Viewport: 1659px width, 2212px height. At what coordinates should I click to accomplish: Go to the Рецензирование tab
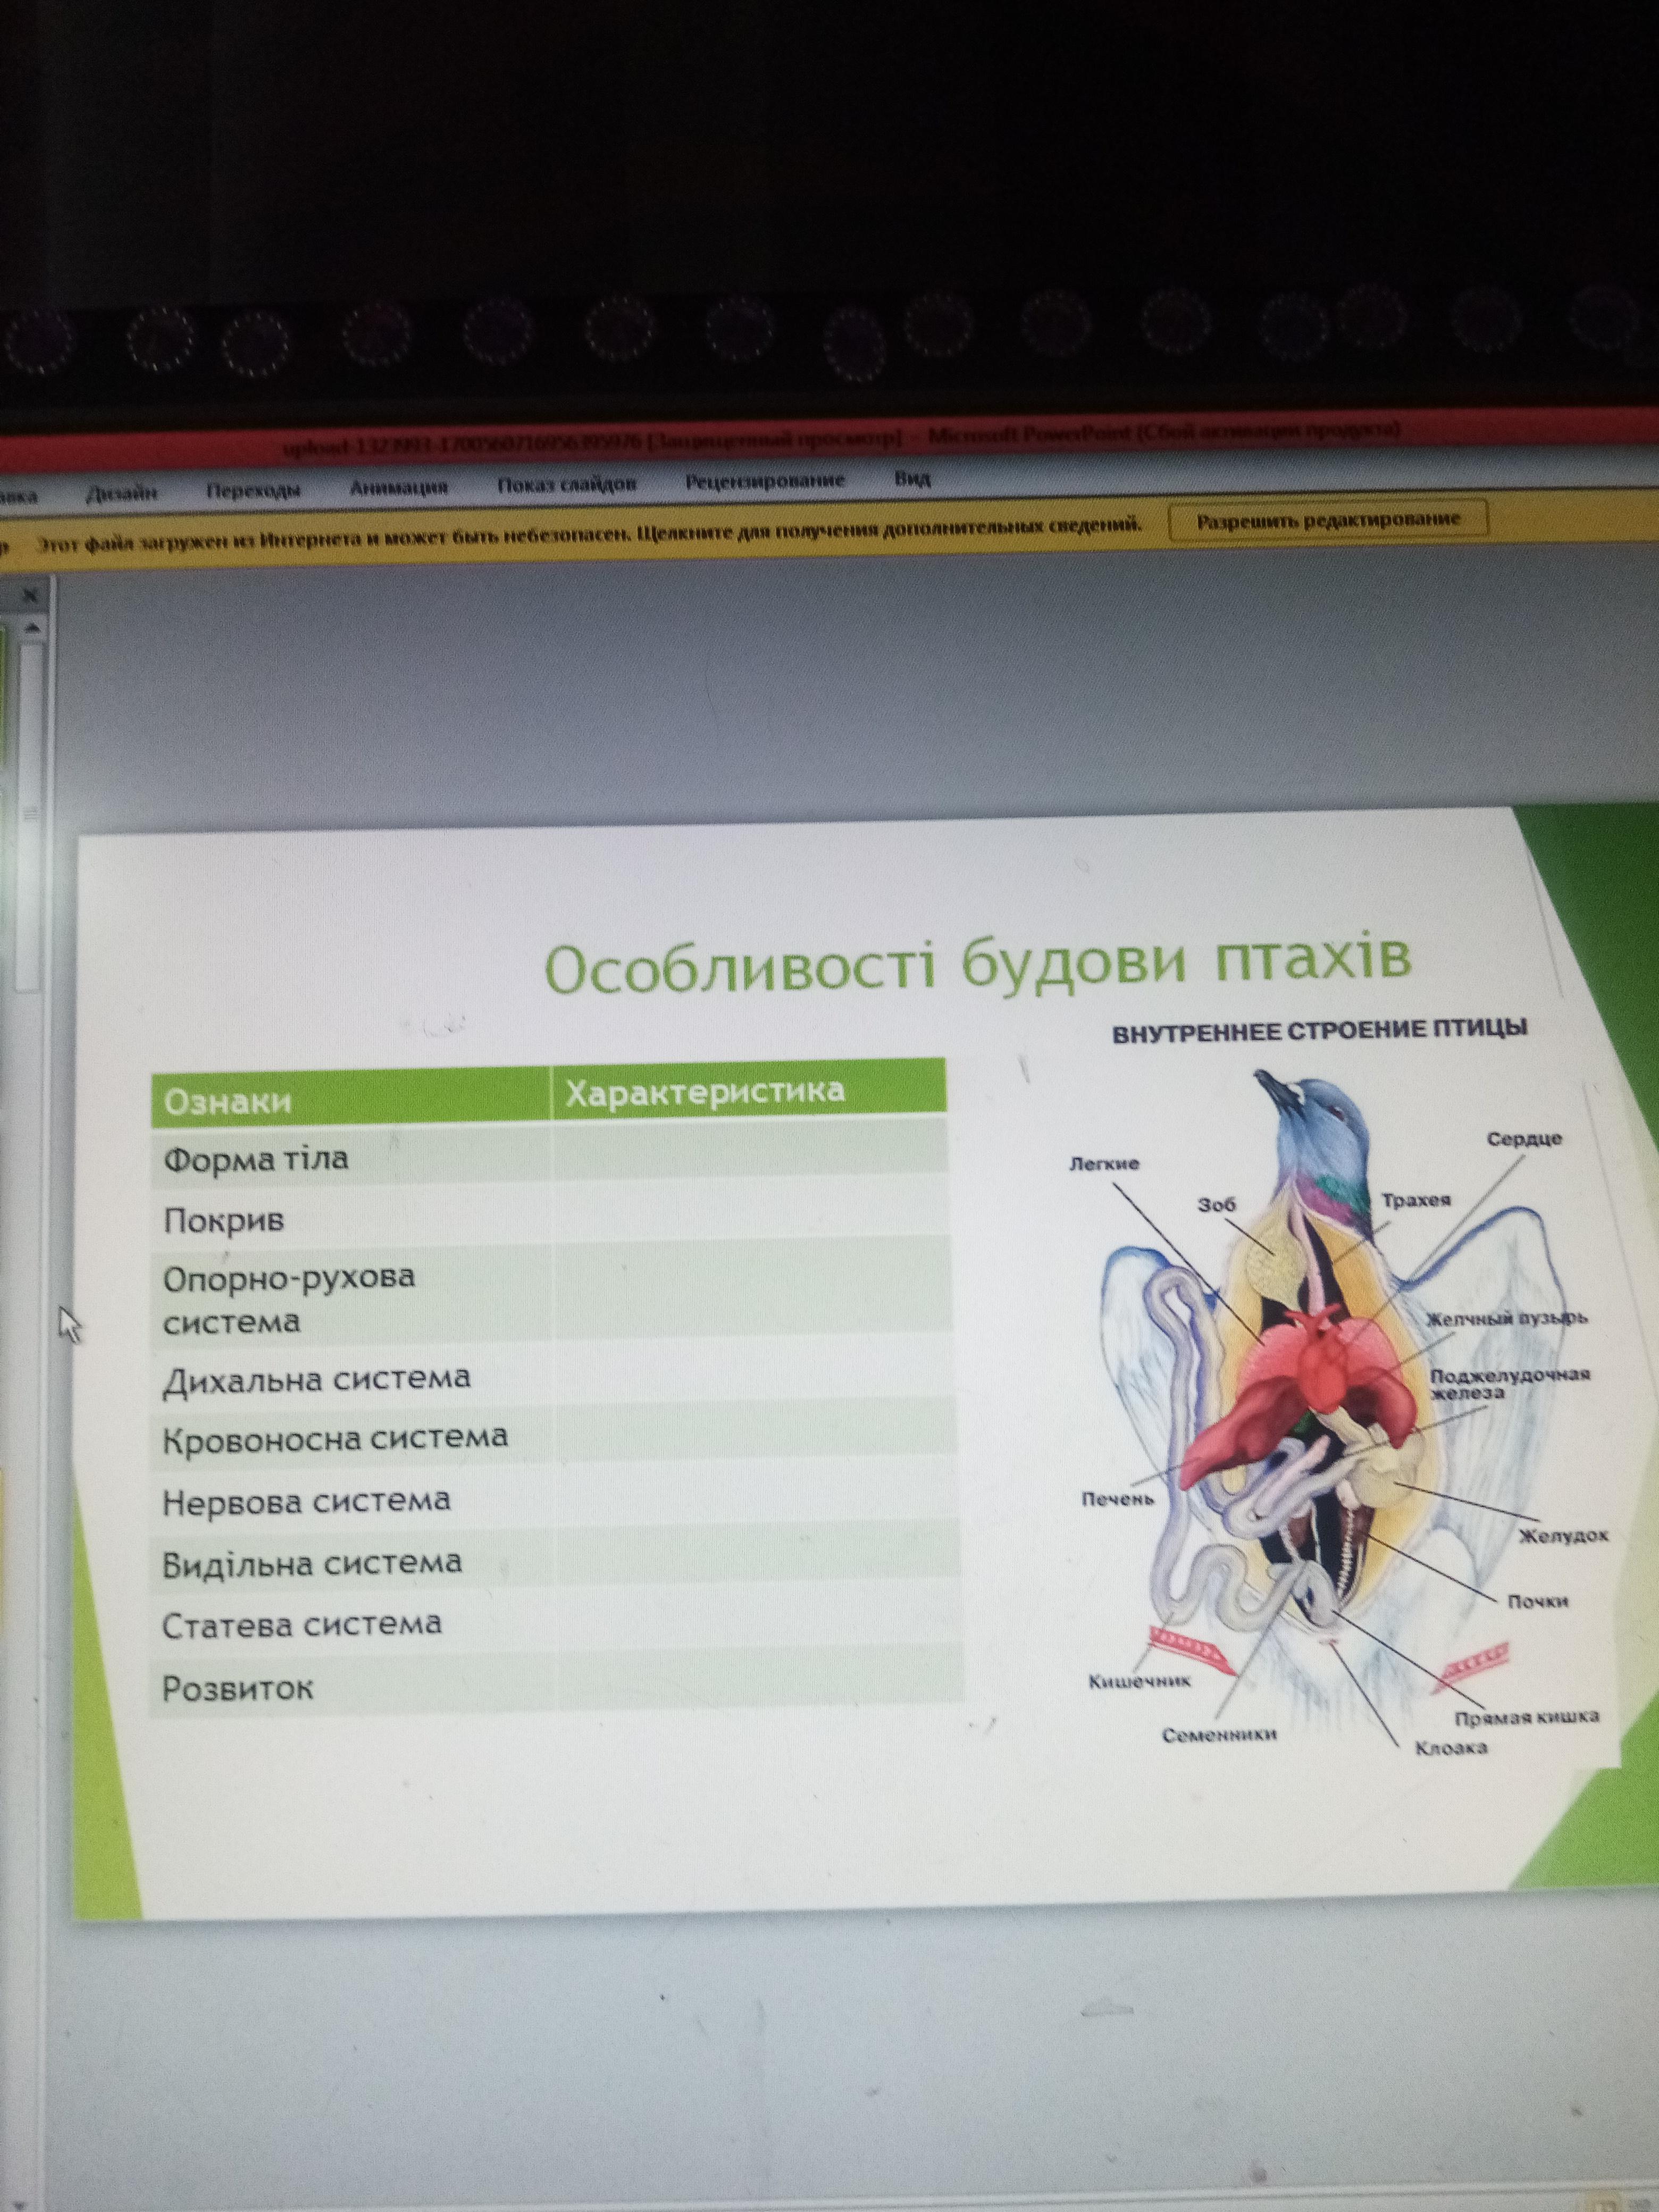[765, 481]
